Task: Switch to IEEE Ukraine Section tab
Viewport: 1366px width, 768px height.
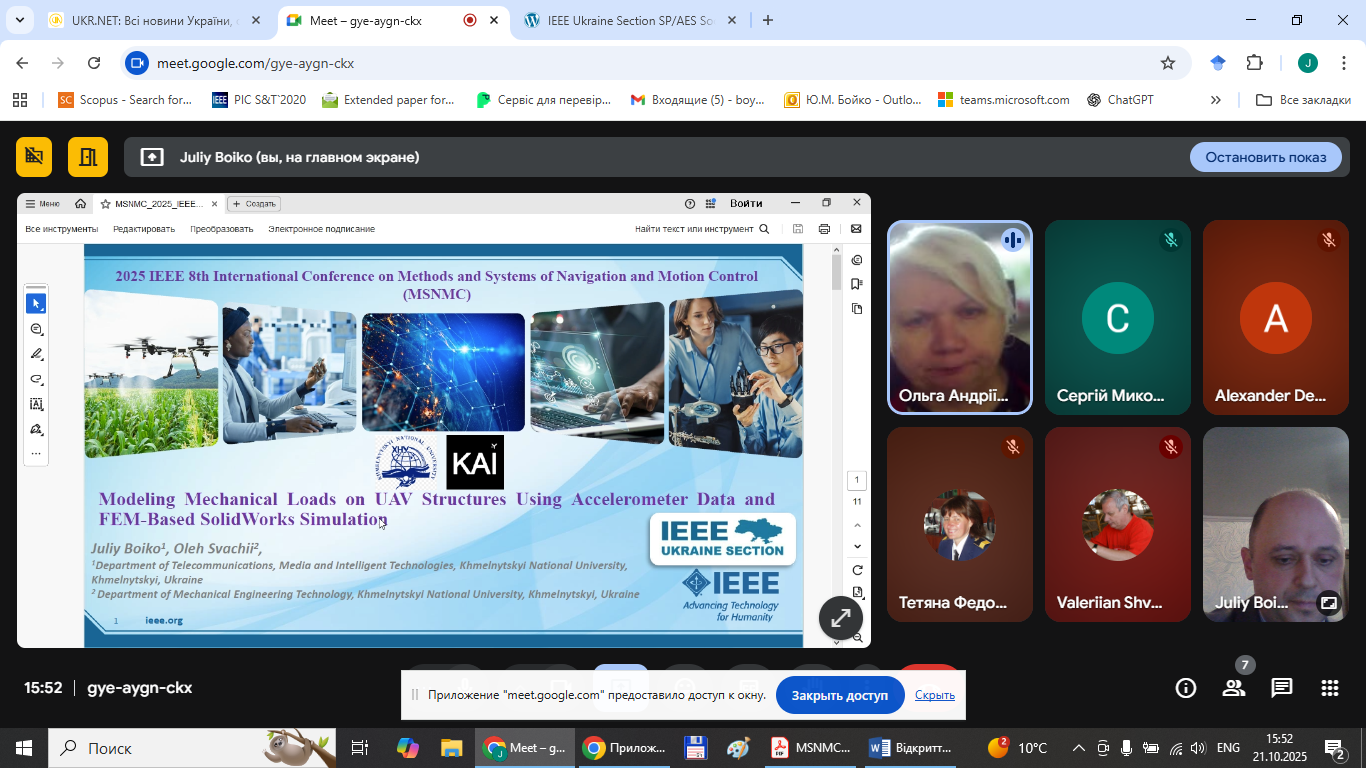Action: click(x=630, y=20)
